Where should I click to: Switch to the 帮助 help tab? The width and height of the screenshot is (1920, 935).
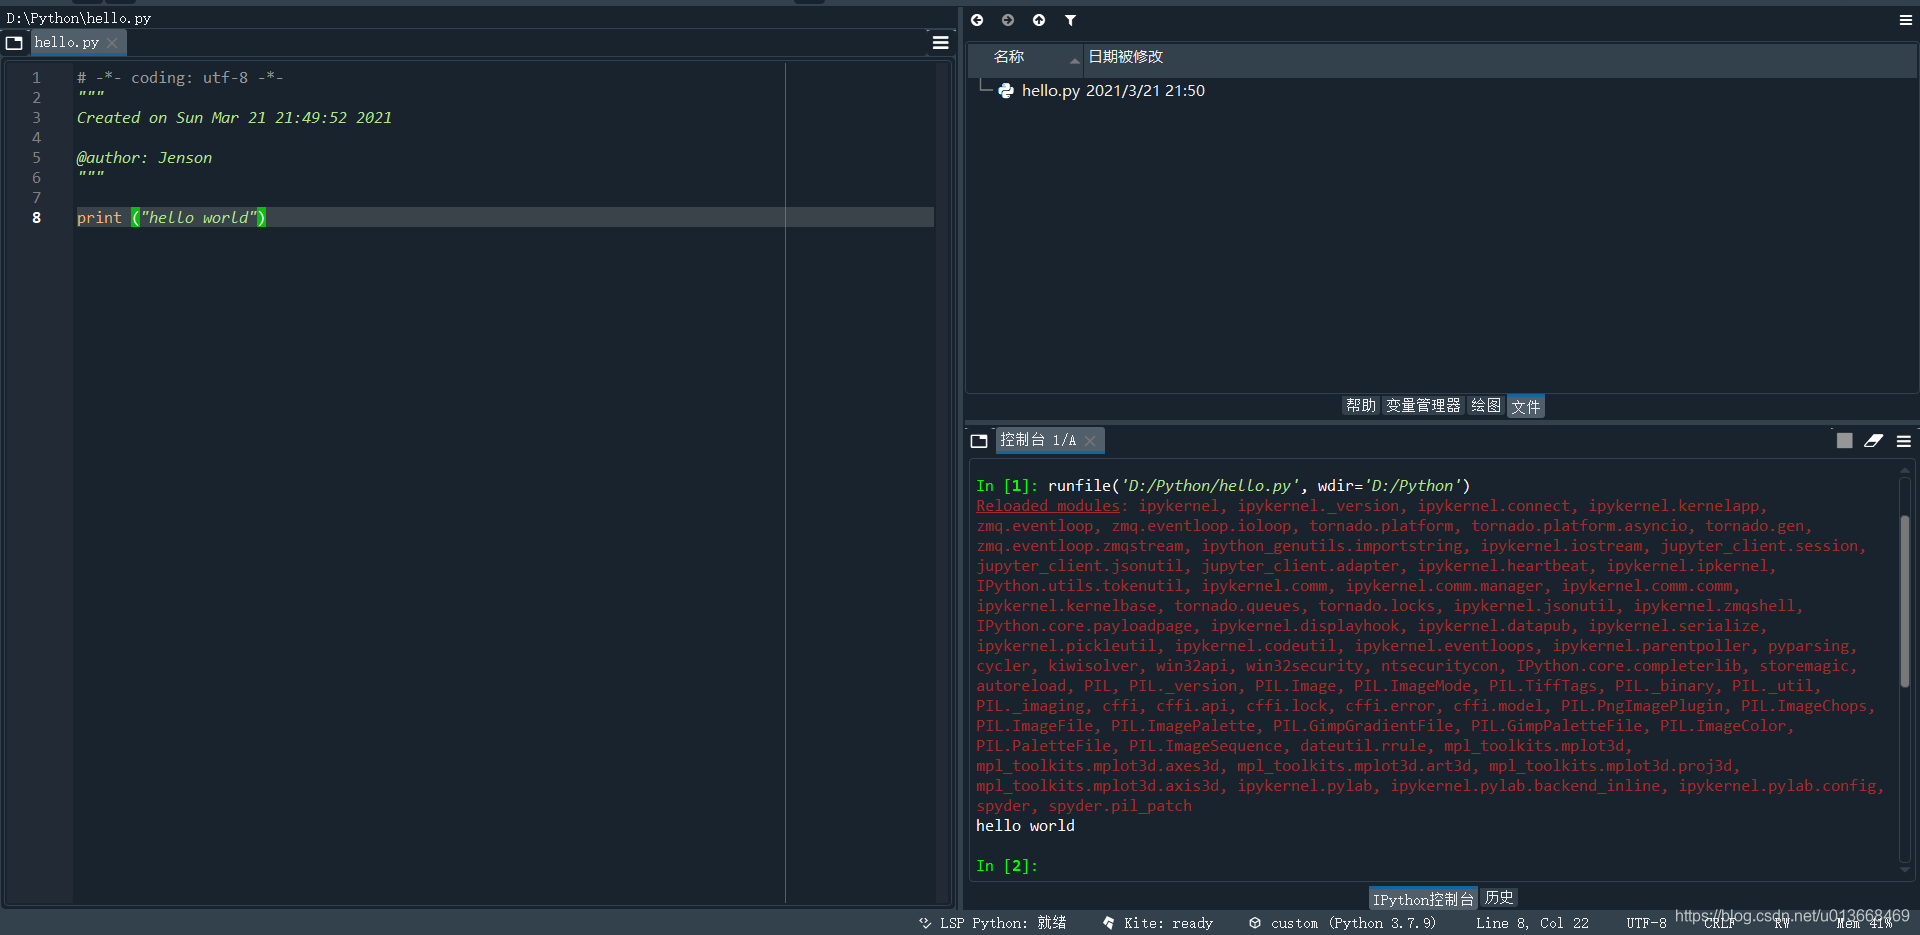point(1361,405)
